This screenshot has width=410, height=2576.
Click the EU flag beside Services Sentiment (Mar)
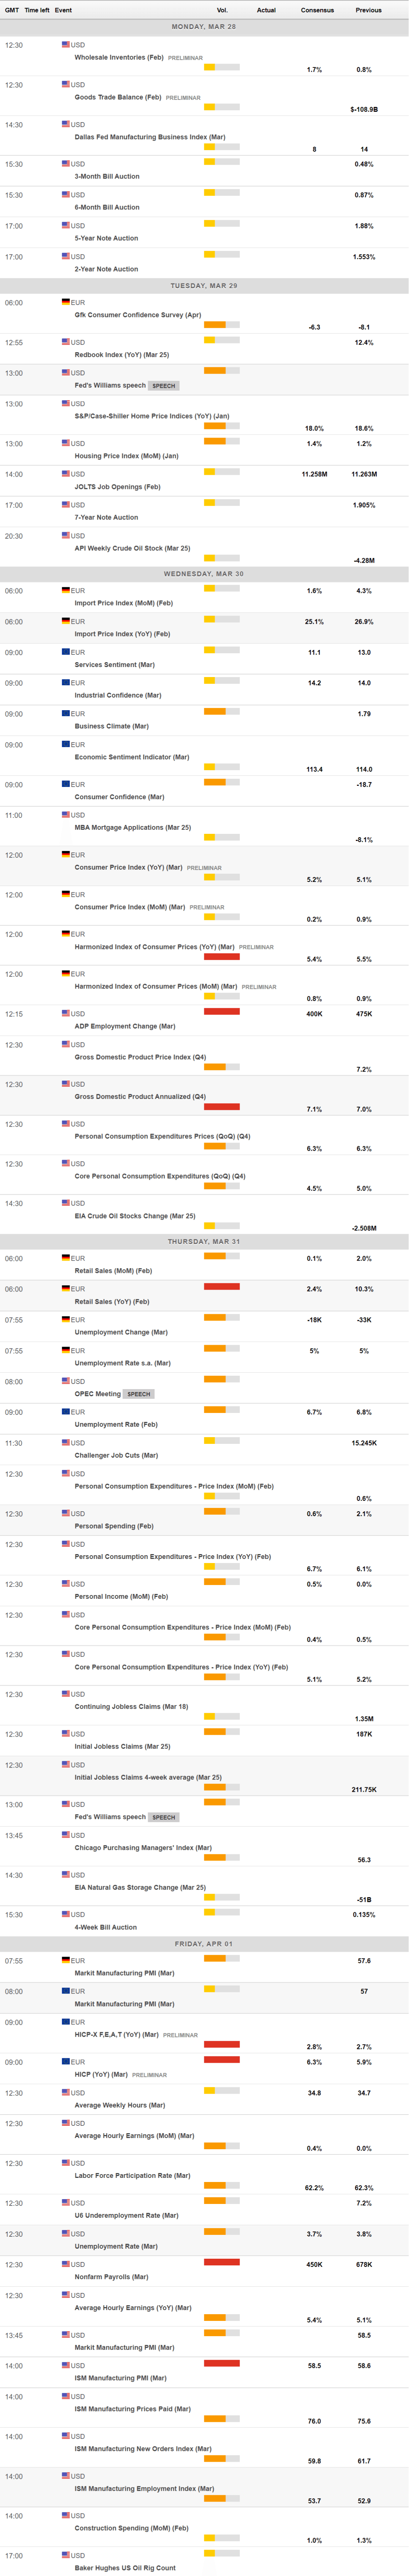pos(66,652)
